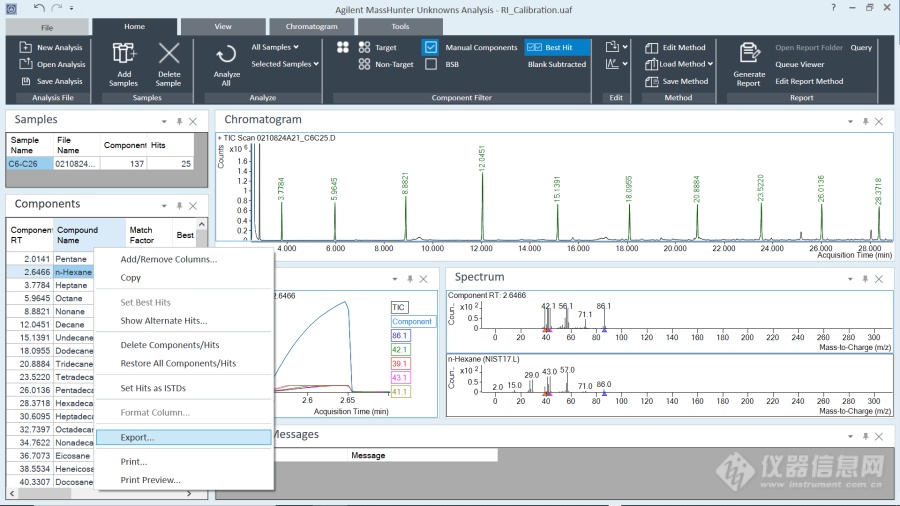This screenshot has width=900, height=506.
Task: Select the C6-C26 sample row
Action: tap(100, 164)
